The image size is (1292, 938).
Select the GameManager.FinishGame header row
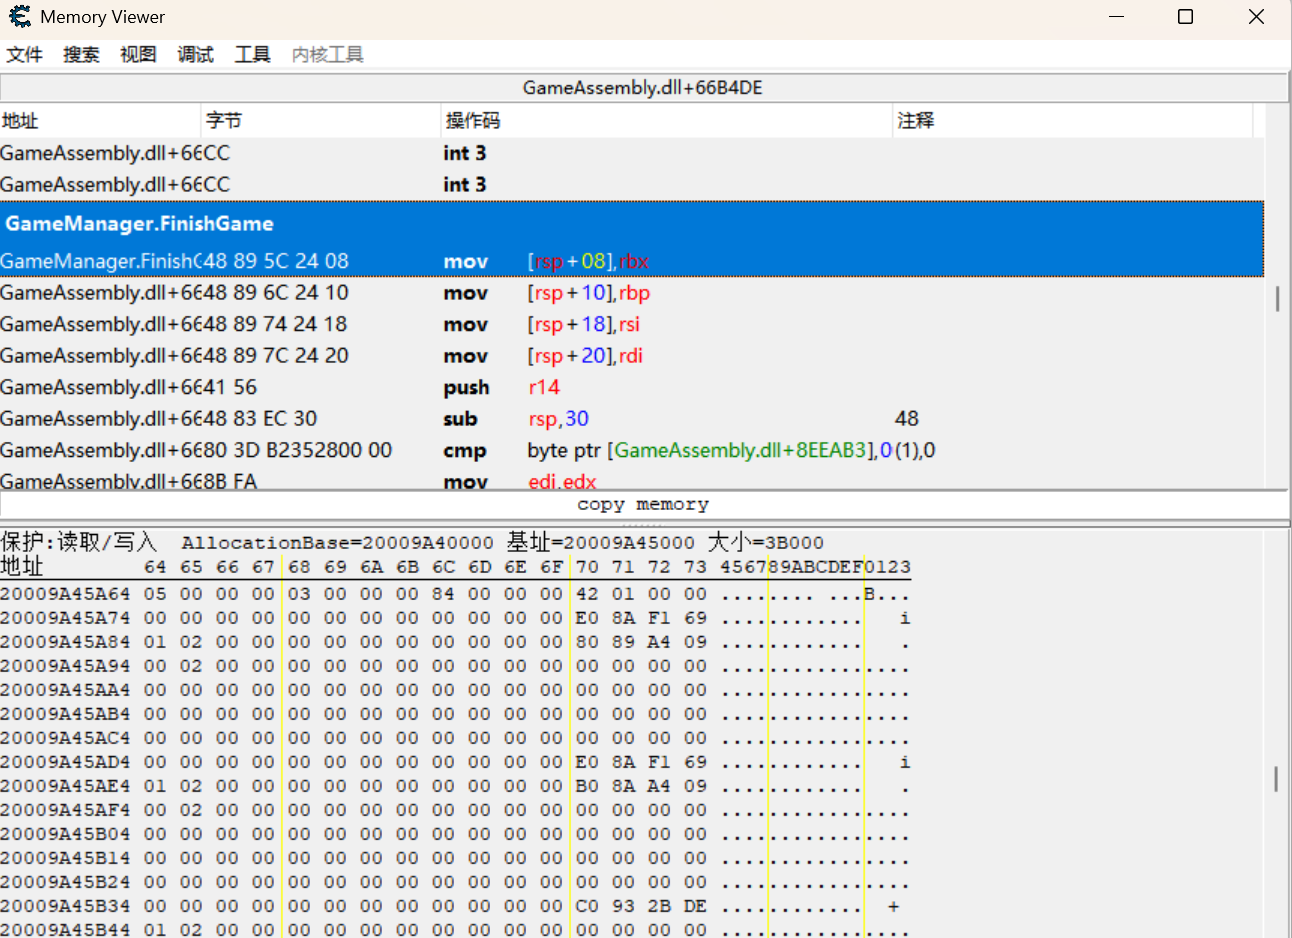tap(632, 223)
